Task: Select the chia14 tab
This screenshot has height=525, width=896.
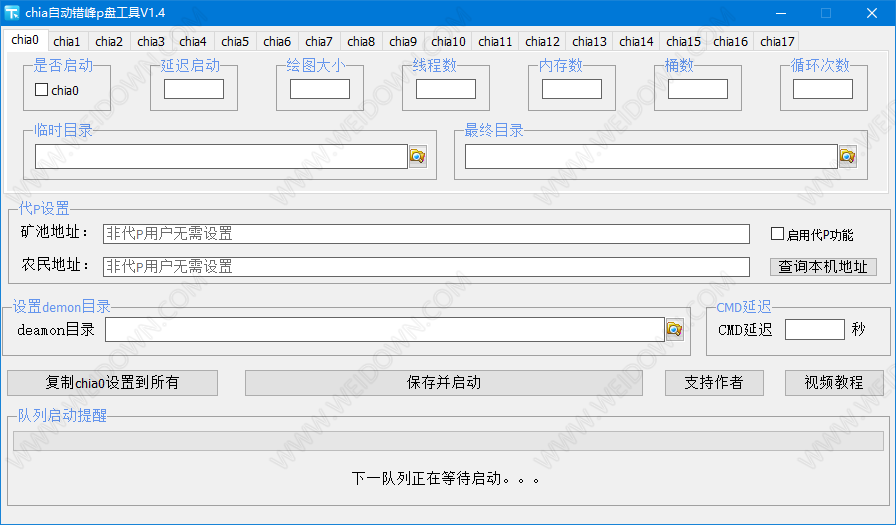Action: tap(636, 42)
